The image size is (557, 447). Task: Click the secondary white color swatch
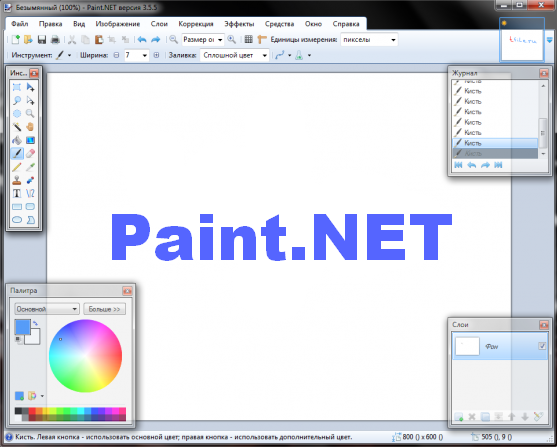click(x=35, y=338)
